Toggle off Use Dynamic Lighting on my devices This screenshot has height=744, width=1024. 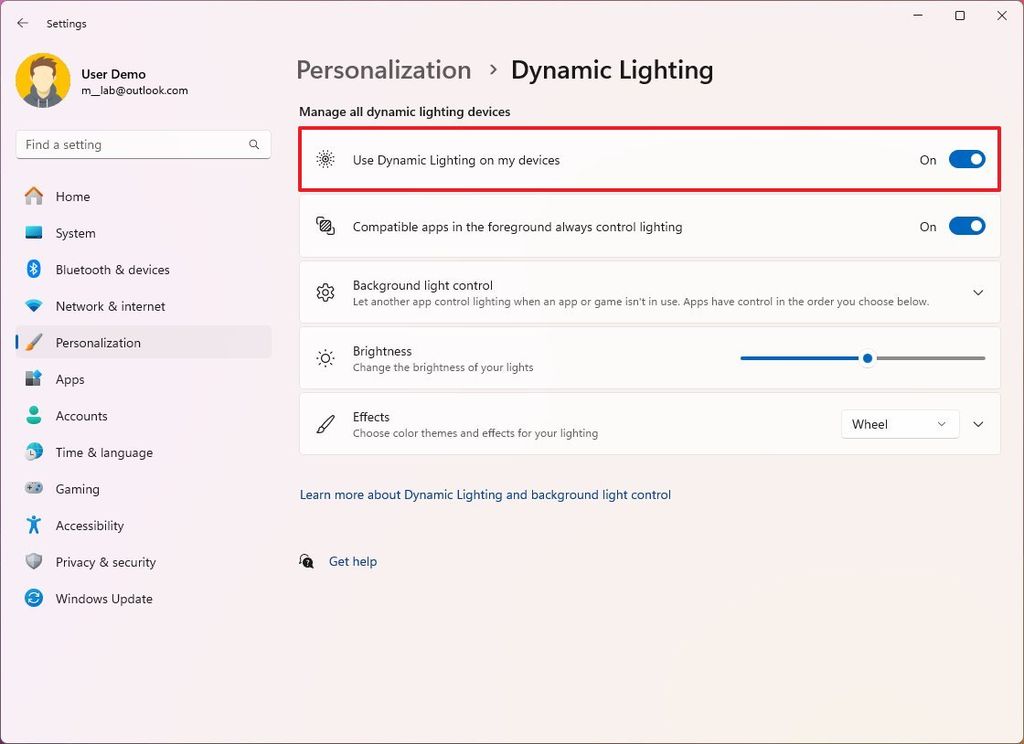pyautogui.click(x=966, y=159)
